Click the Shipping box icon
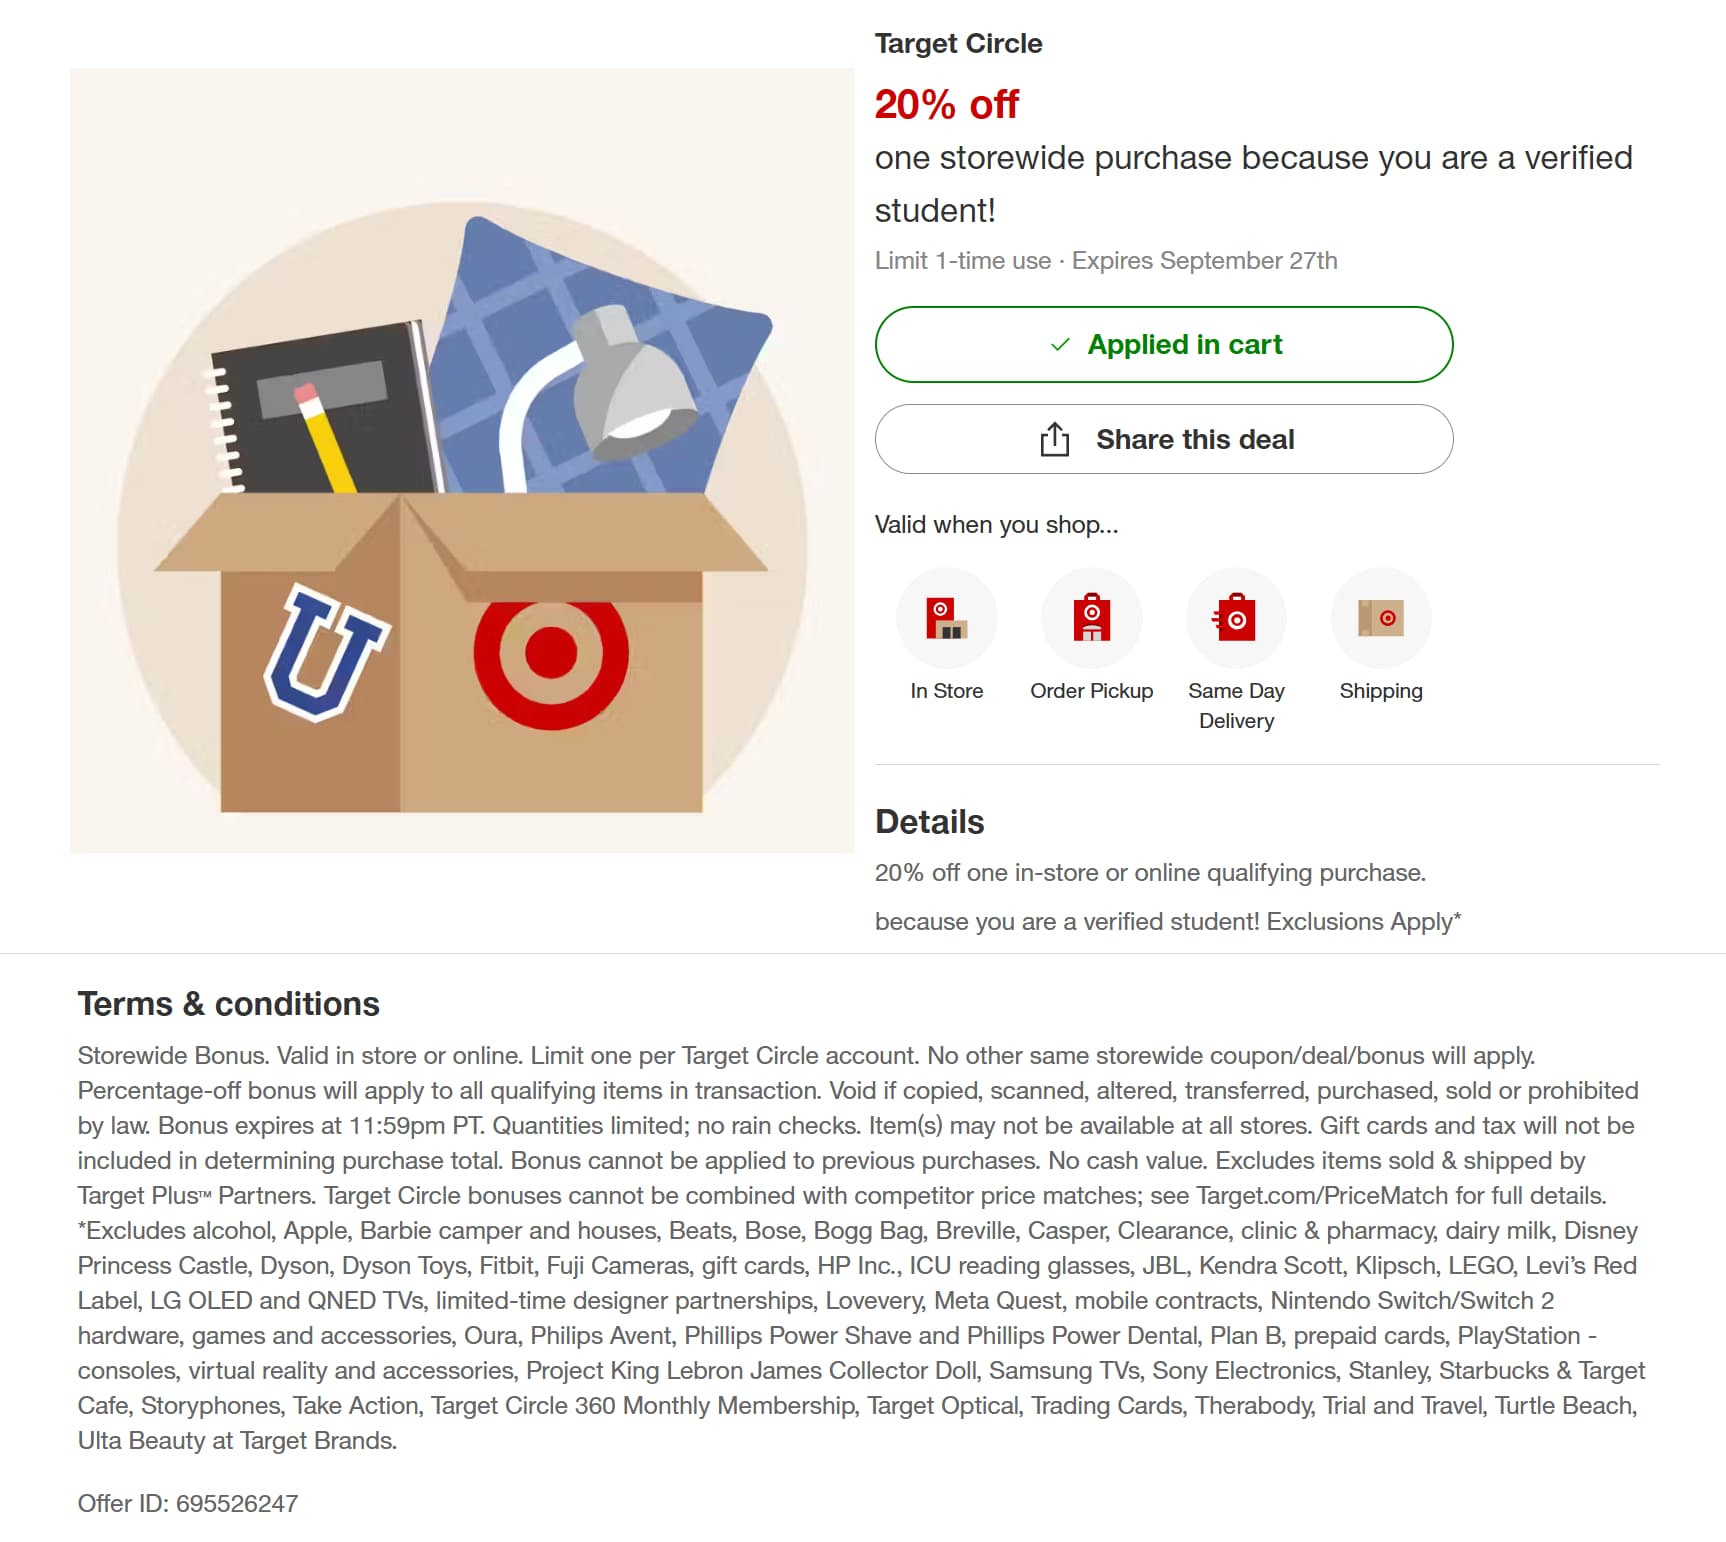 point(1381,618)
